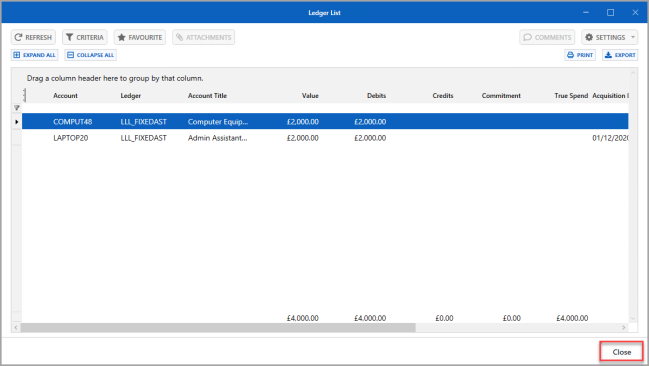Minimize the Ledger List window
Viewport: 649px width, 366px height.
pyautogui.click(x=586, y=12)
